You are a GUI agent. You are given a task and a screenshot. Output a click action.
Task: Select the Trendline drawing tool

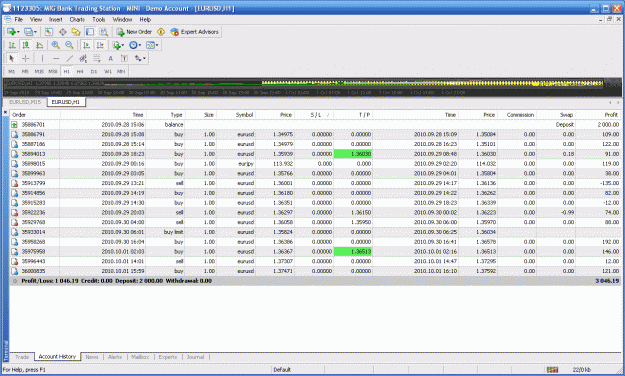69,58
